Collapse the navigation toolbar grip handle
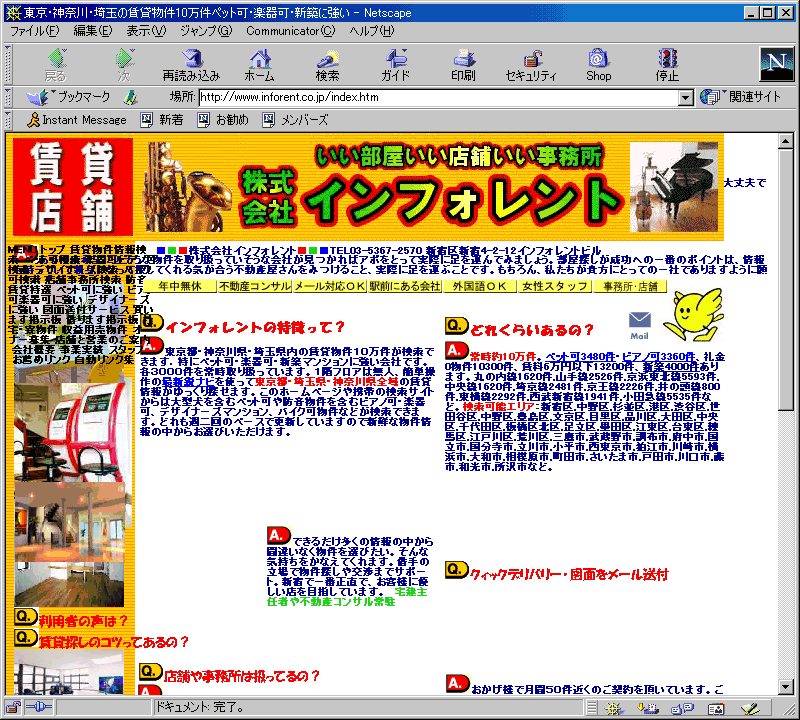The width and height of the screenshot is (800, 720). click(x=8, y=65)
